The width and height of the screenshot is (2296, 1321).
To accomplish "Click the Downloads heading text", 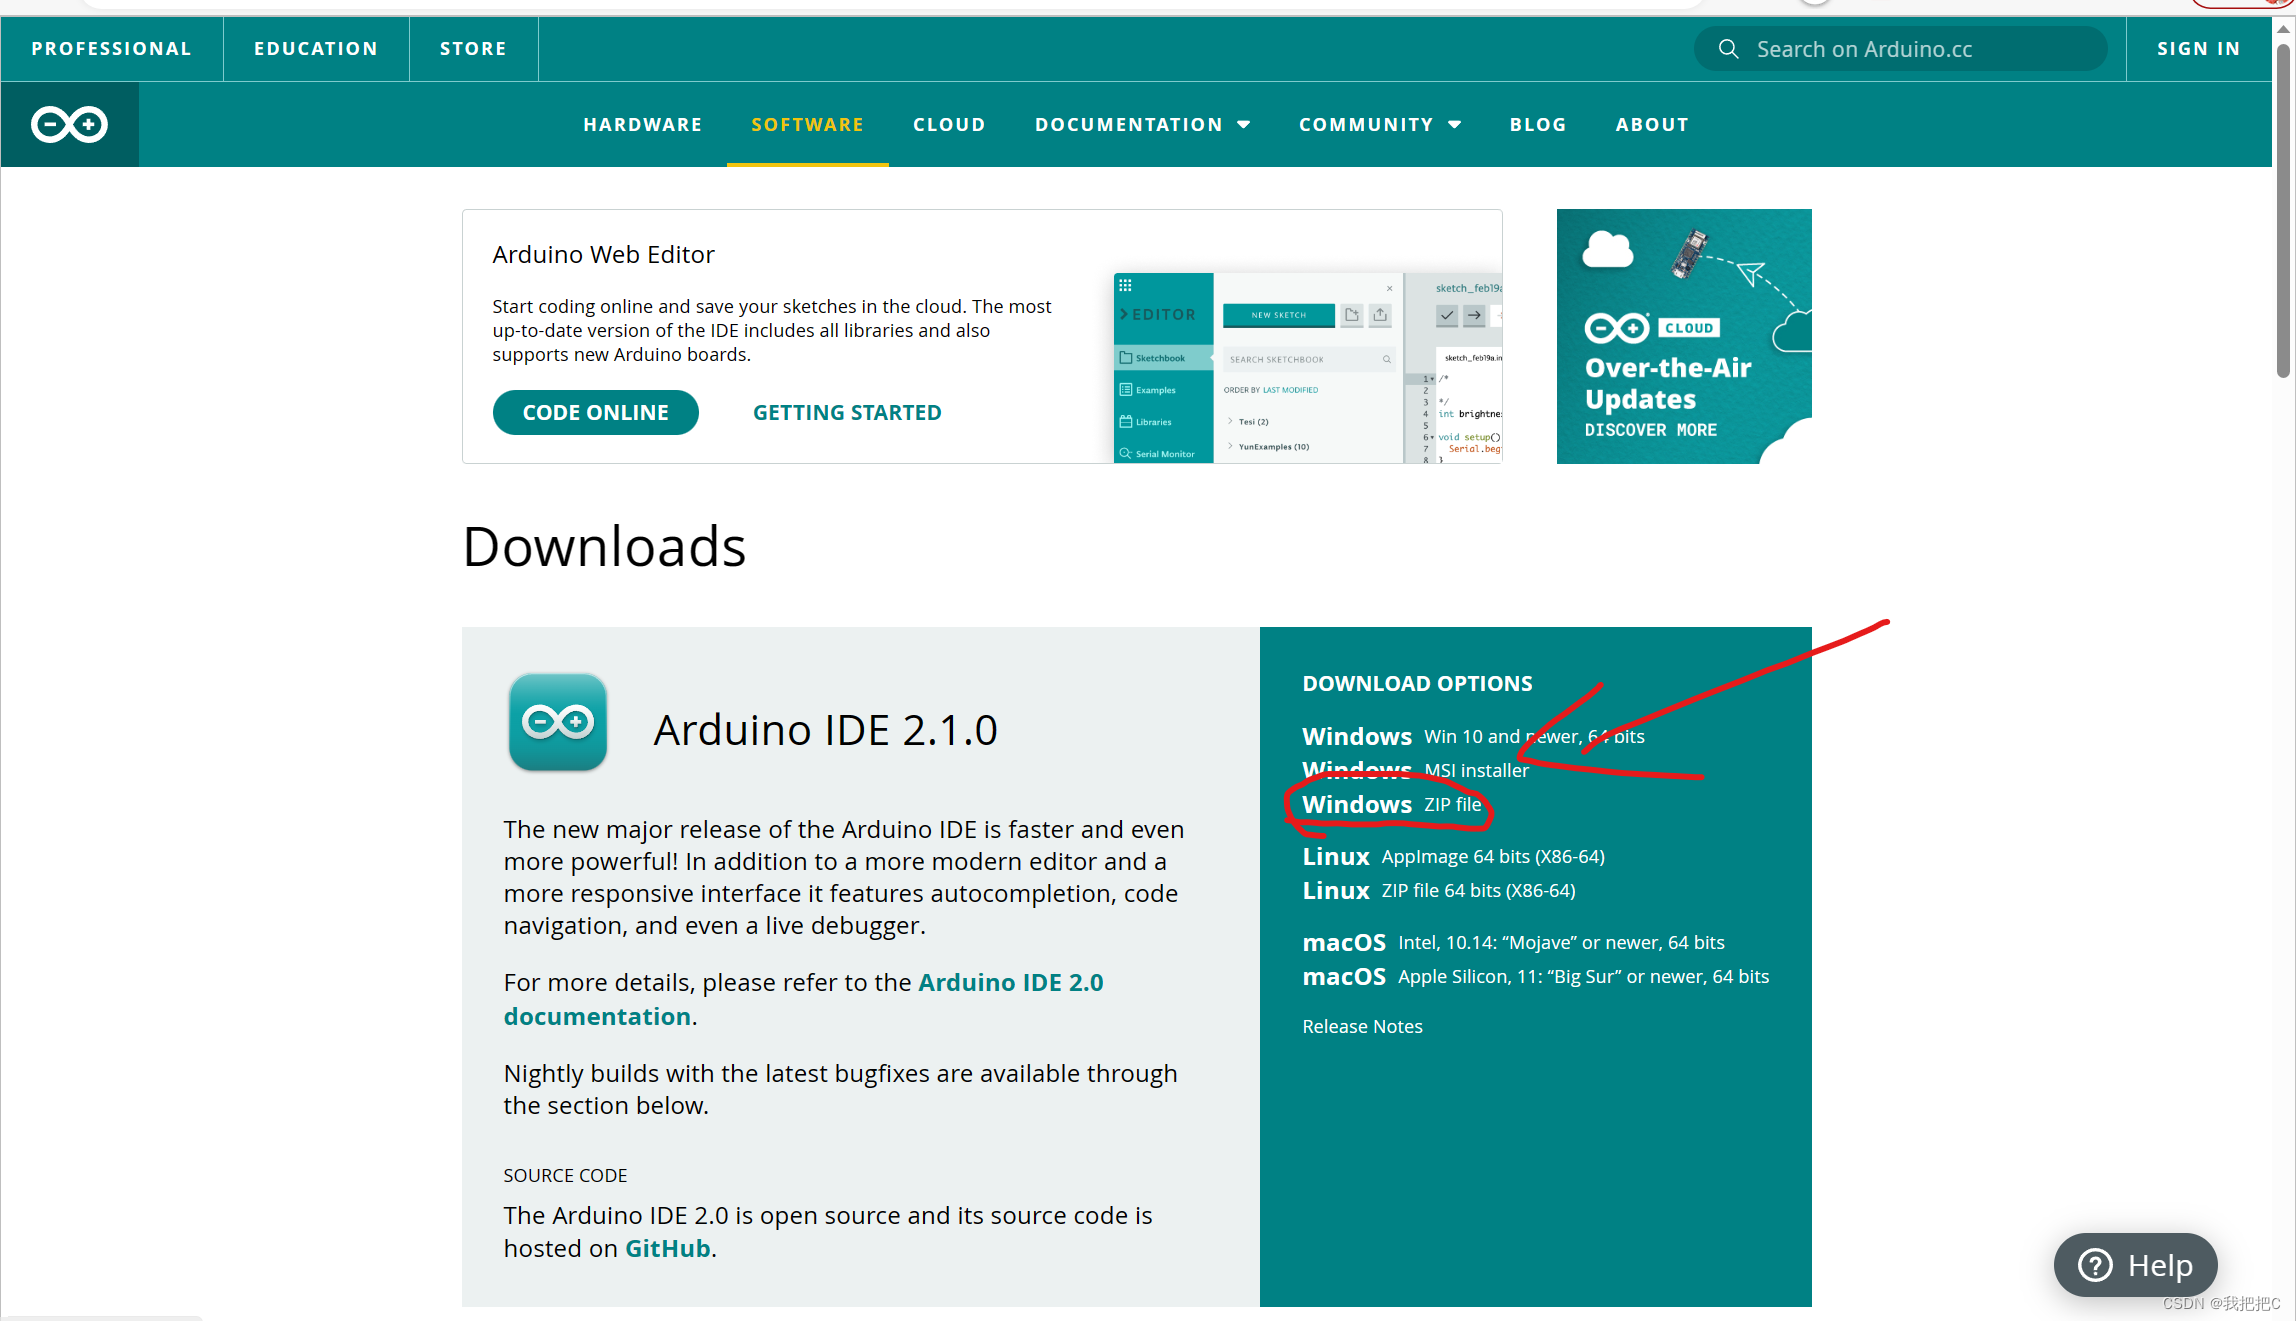I will click(x=604, y=547).
